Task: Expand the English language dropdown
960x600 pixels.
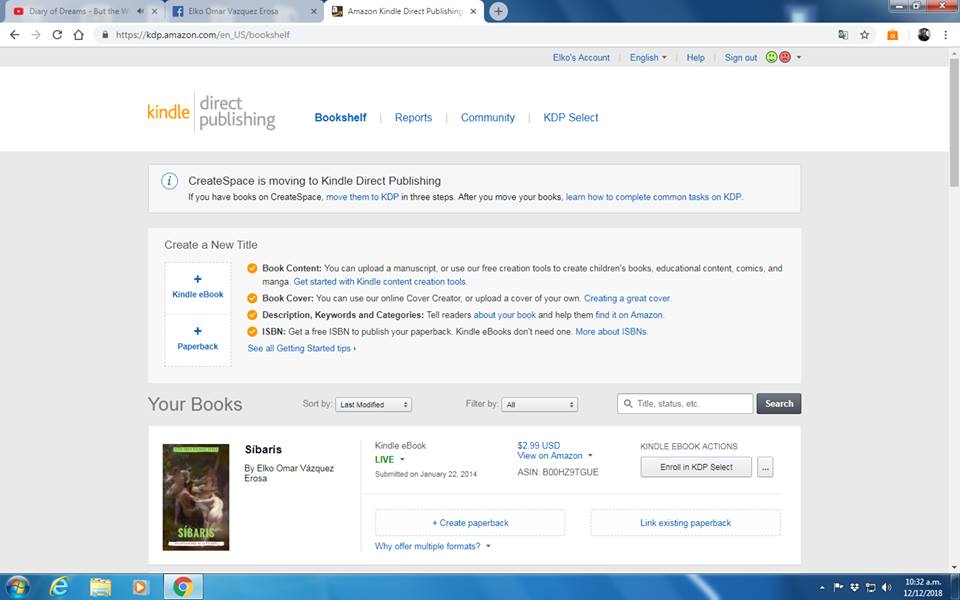Action: [x=648, y=58]
